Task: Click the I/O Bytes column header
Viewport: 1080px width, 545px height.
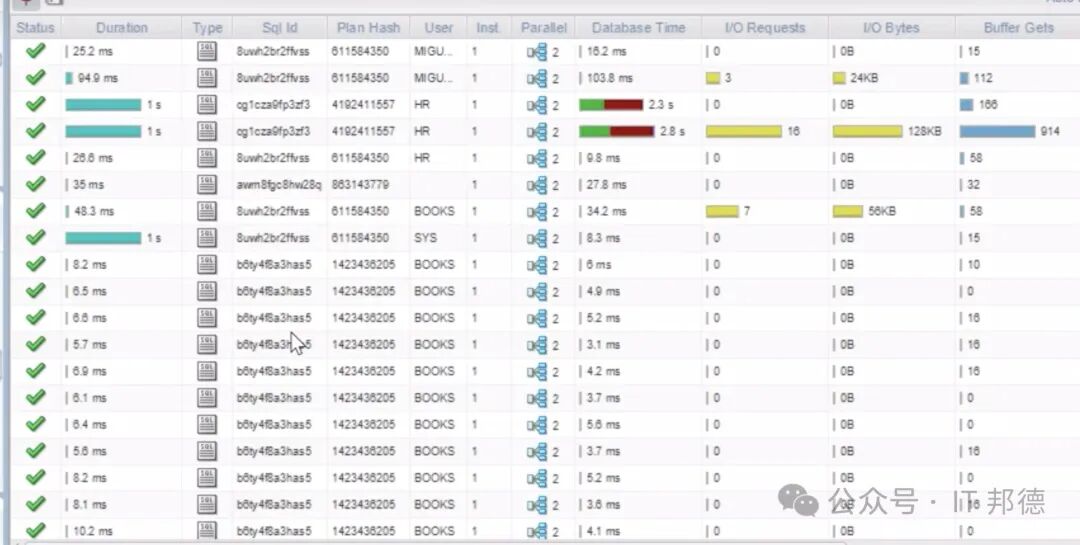Action: coord(891,28)
